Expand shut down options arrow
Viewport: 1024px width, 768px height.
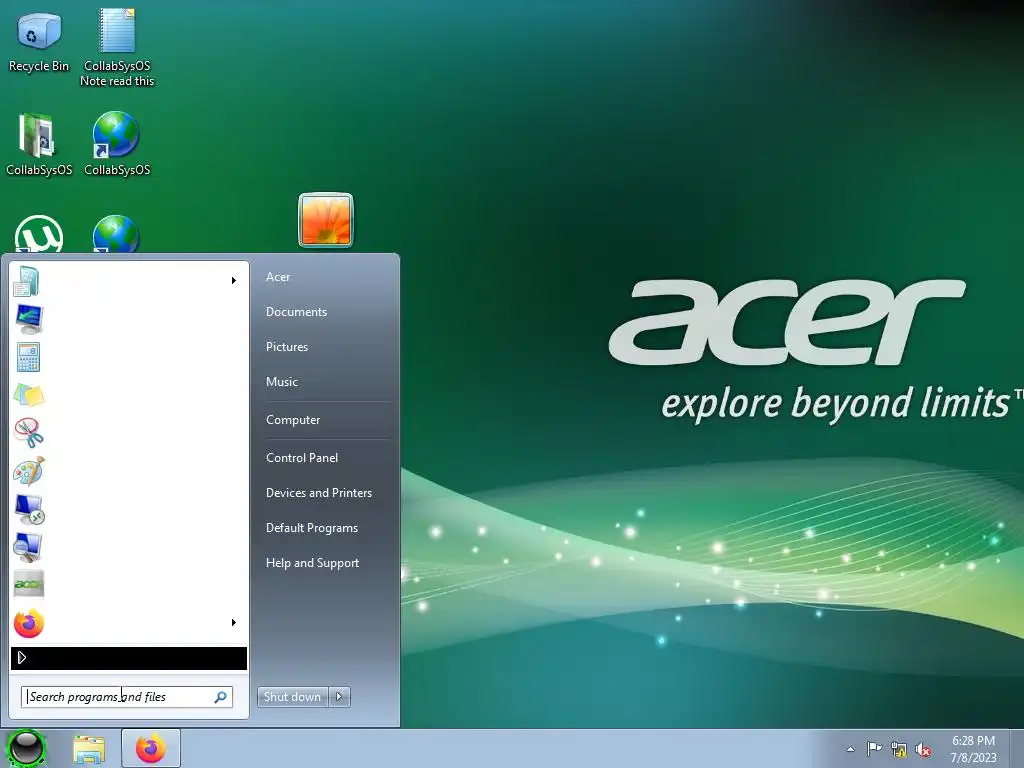pos(339,697)
